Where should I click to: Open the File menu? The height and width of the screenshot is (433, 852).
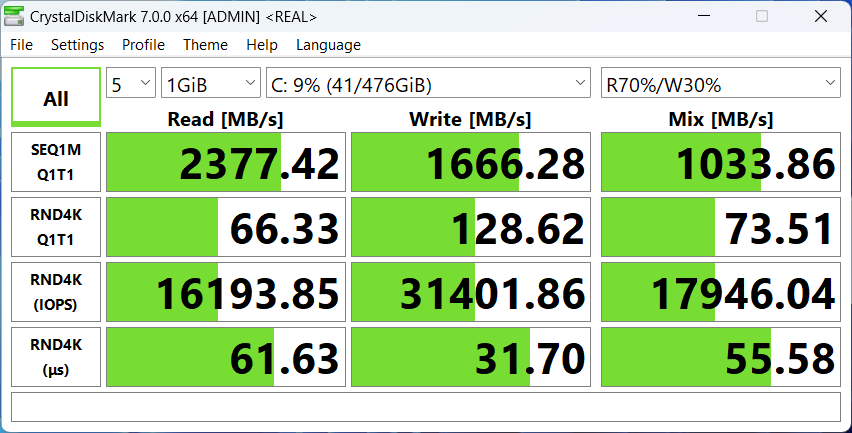21,45
